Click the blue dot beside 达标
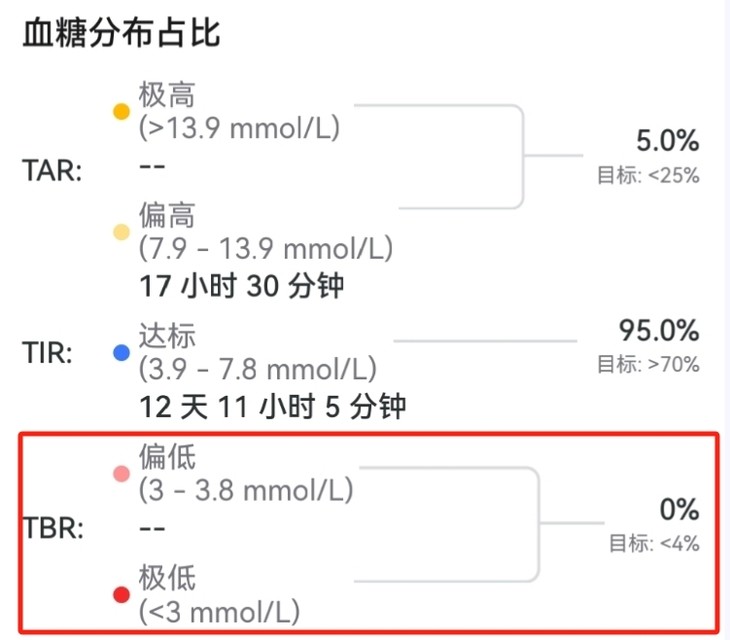Image resolution: width=730 pixels, height=640 pixels. coord(121,352)
